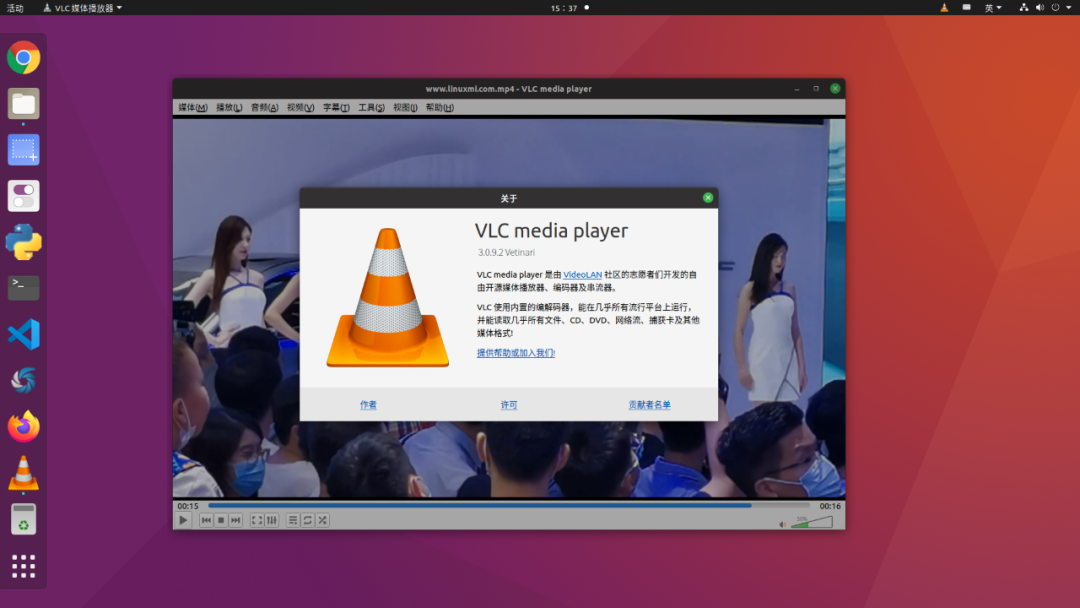The width and height of the screenshot is (1080, 608).
Task: Open Files manager from the dock
Action: [x=23, y=104]
